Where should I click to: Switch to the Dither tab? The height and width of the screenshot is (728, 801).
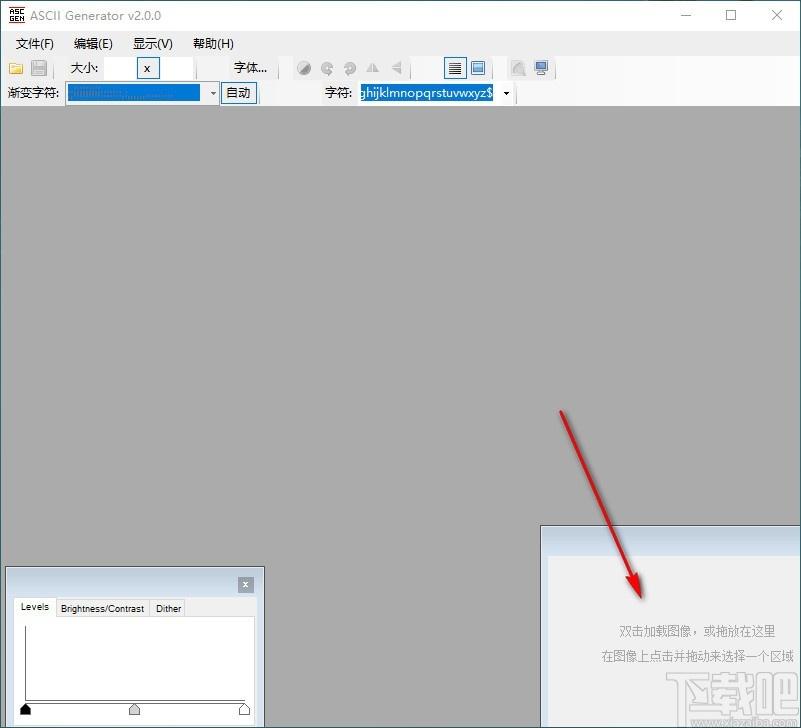[x=168, y=608]
